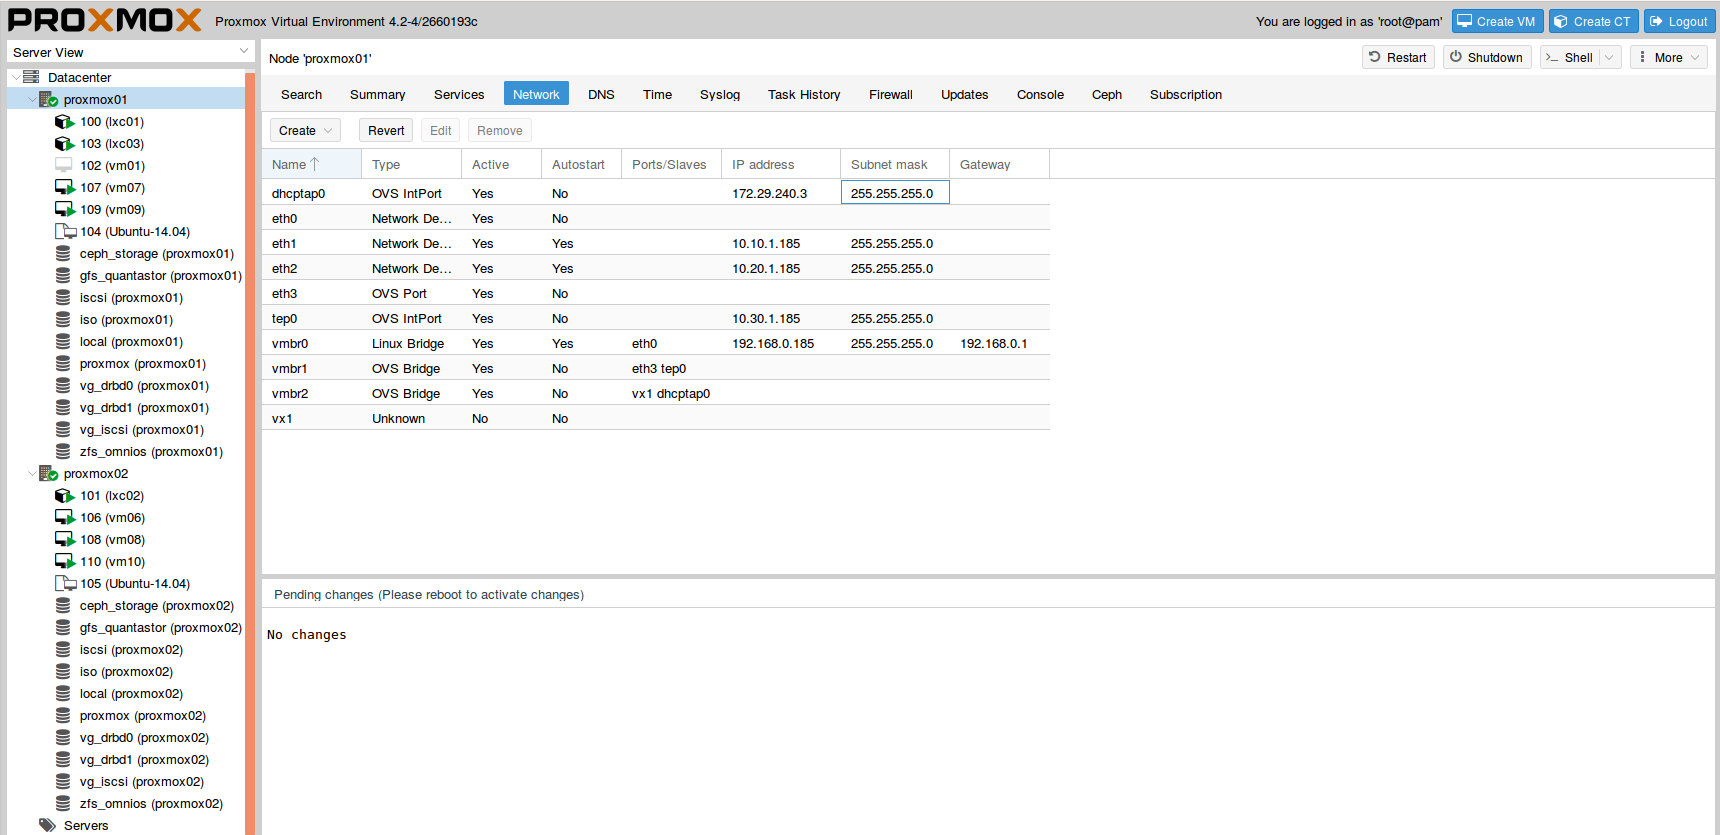Click the Datacenter server icon
Screen dimensions: 1720x835
[31, 78]
